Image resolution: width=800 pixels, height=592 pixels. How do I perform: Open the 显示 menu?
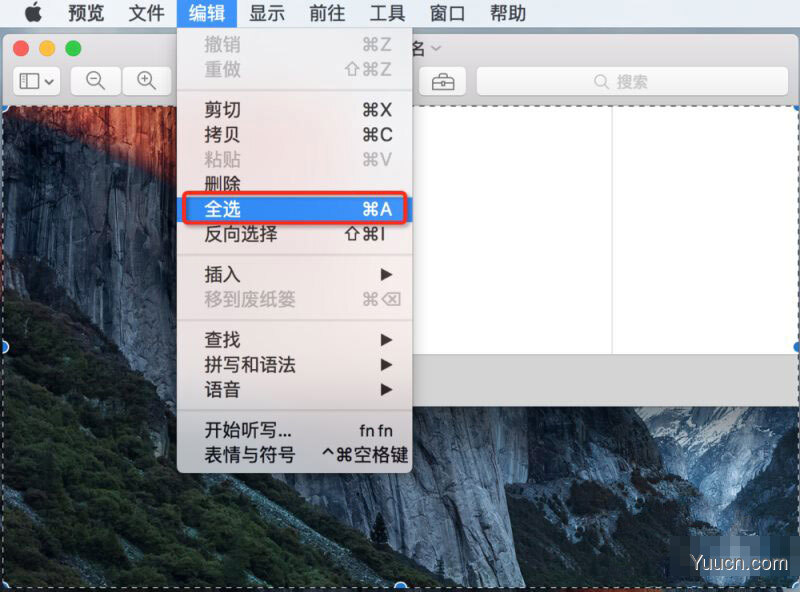click(x=267, y=13)
